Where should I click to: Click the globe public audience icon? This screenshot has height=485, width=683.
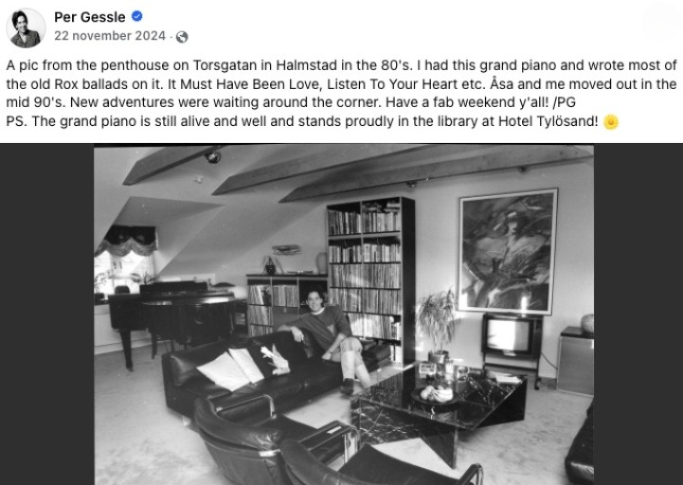click(x=182, y=37)
